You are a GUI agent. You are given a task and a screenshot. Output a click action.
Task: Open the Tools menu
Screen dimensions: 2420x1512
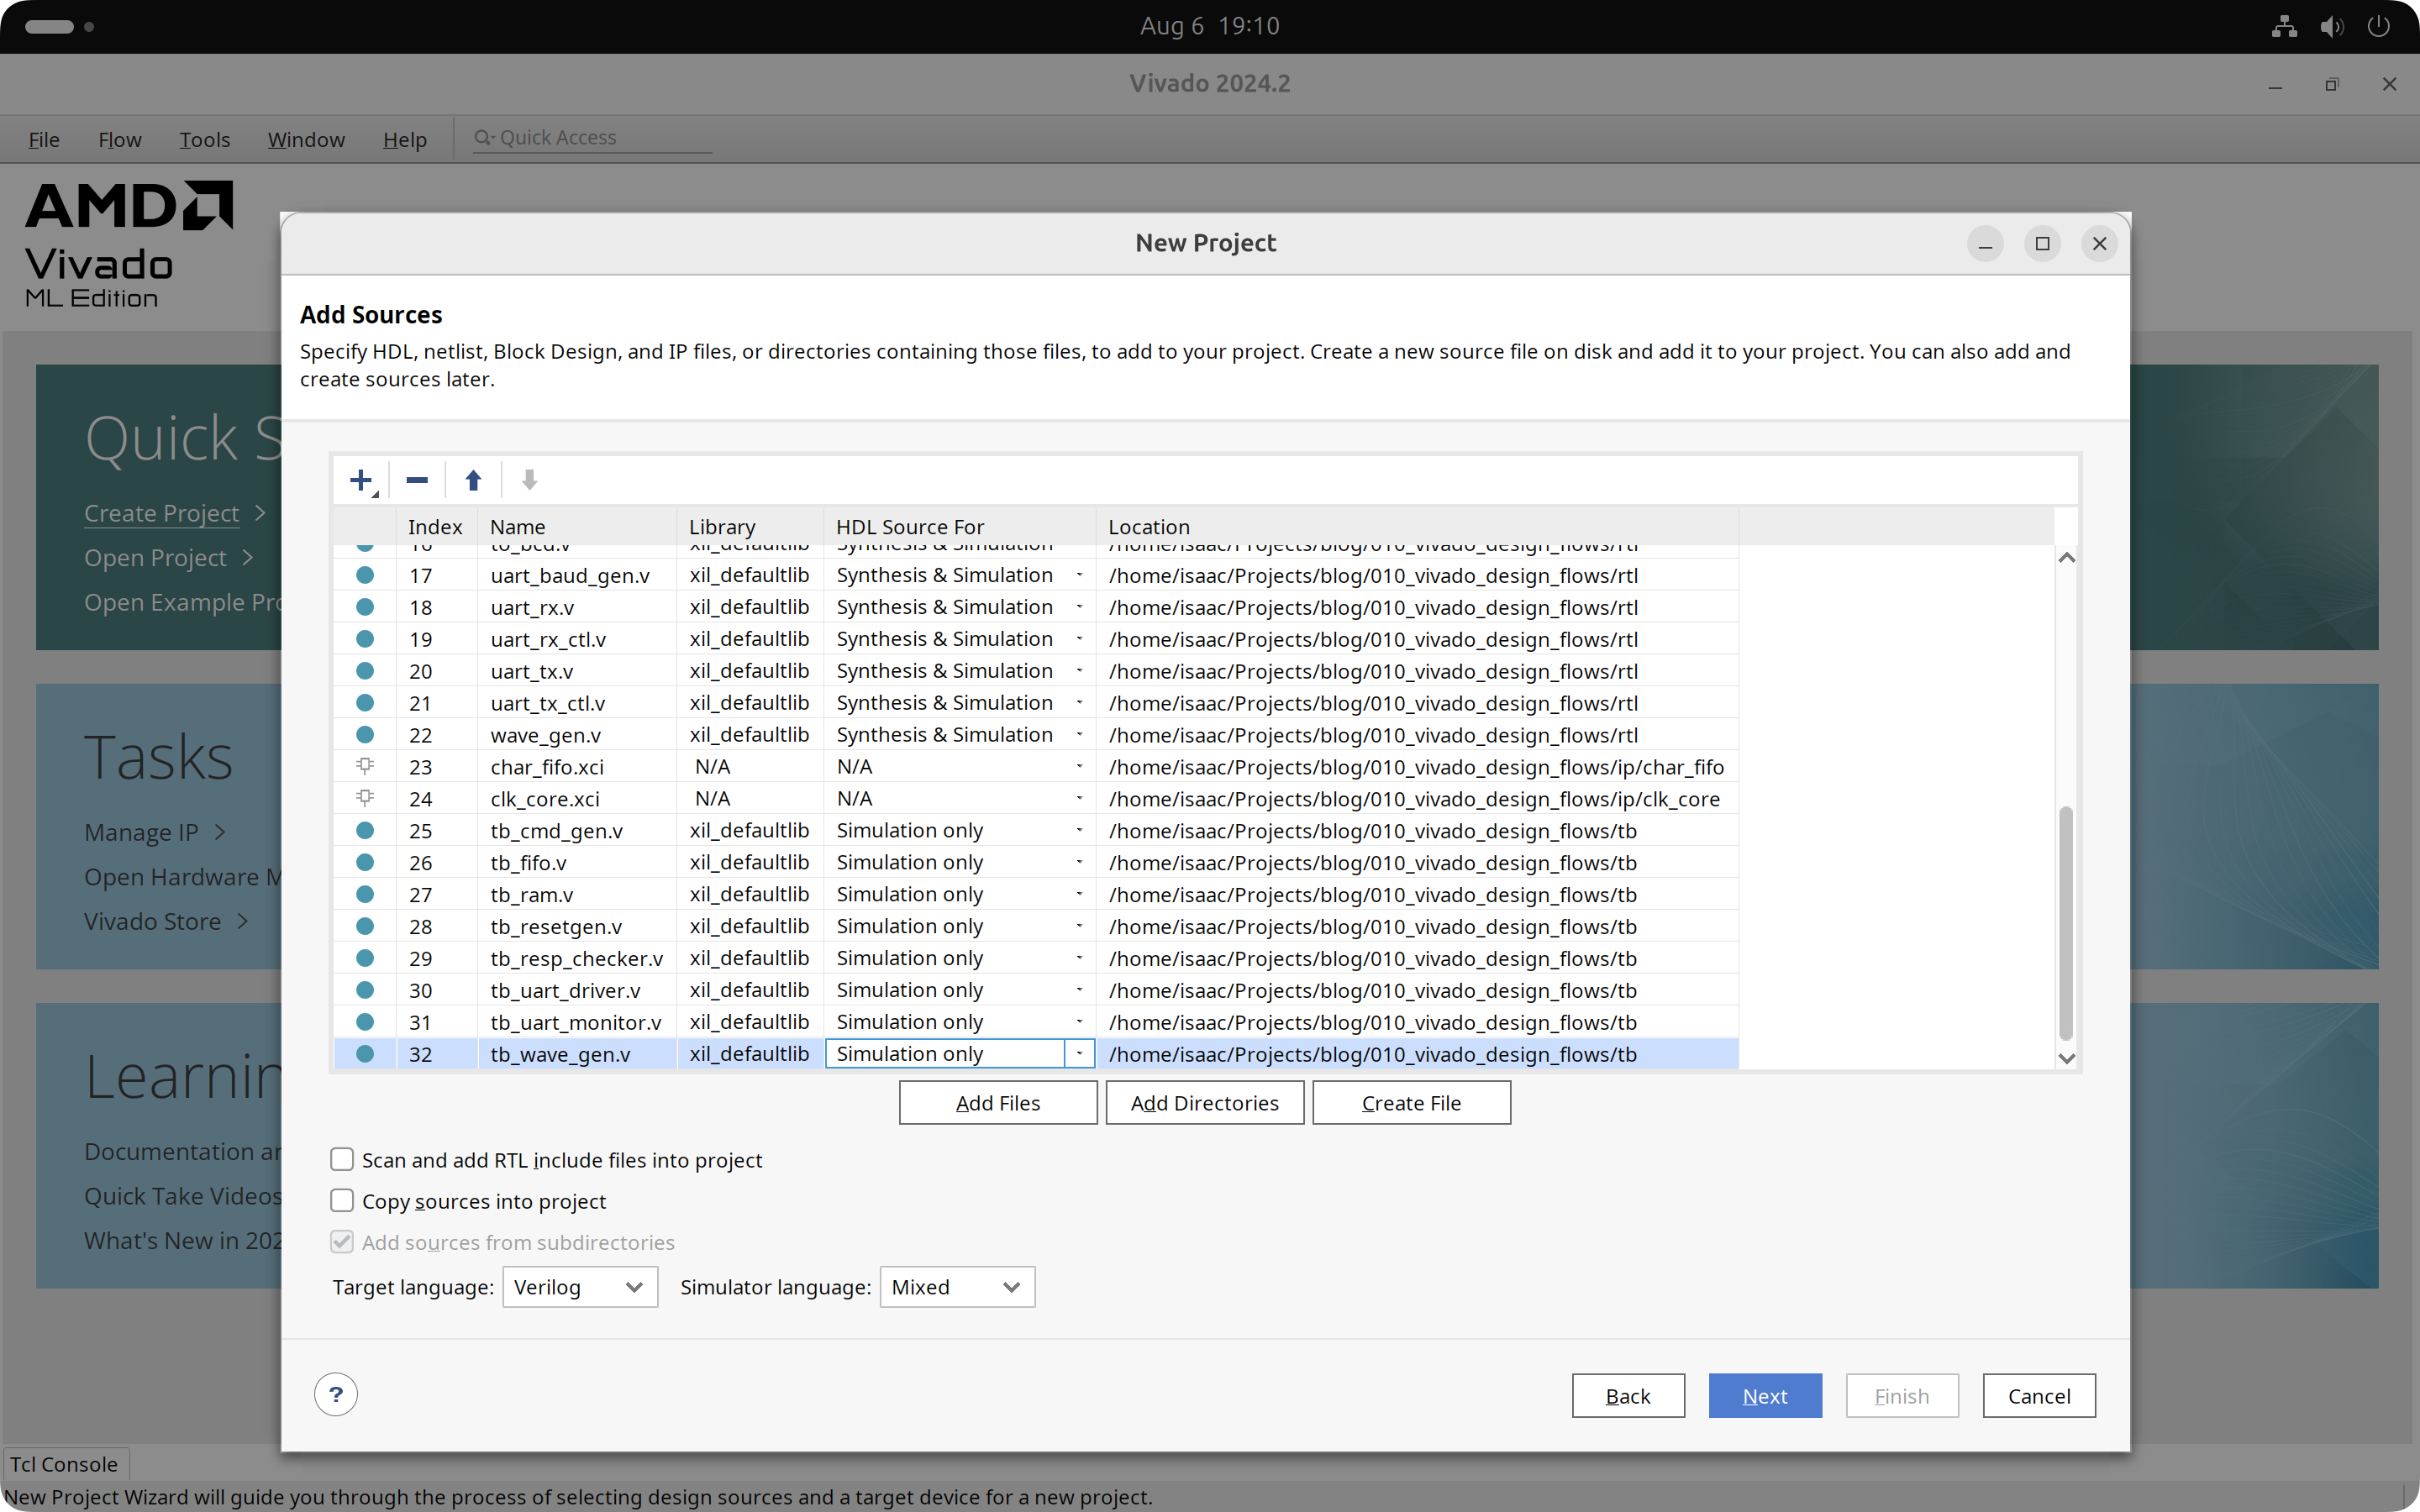[204, 139]
